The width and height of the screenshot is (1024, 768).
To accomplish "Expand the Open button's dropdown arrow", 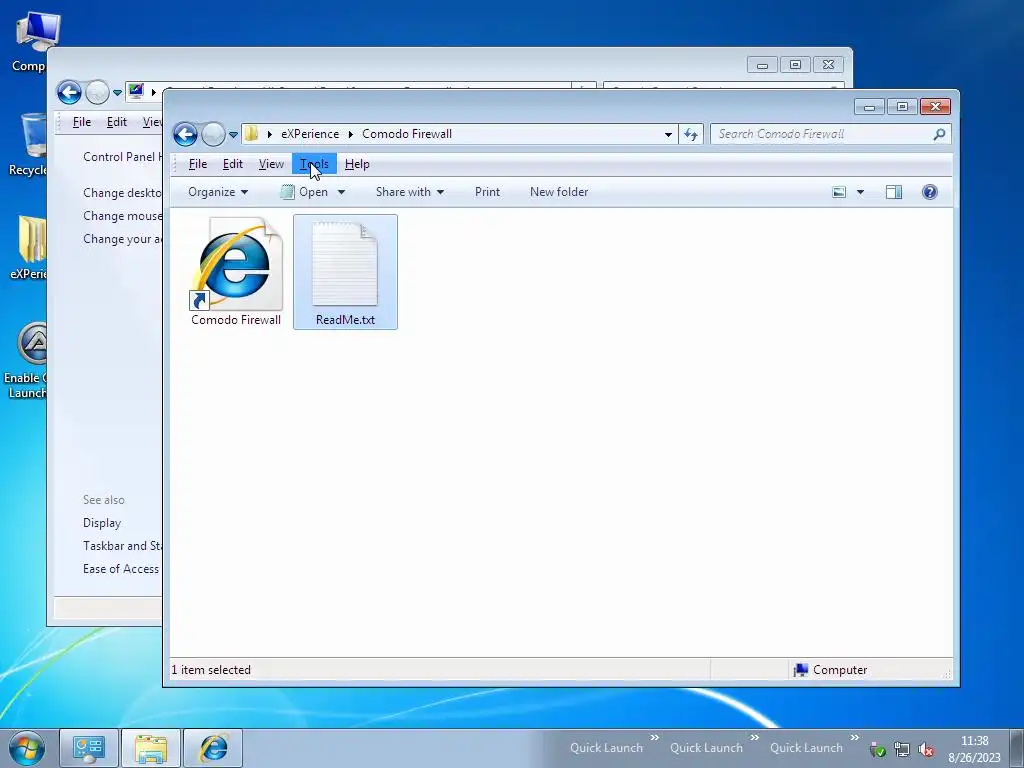I will pos(341,192).
